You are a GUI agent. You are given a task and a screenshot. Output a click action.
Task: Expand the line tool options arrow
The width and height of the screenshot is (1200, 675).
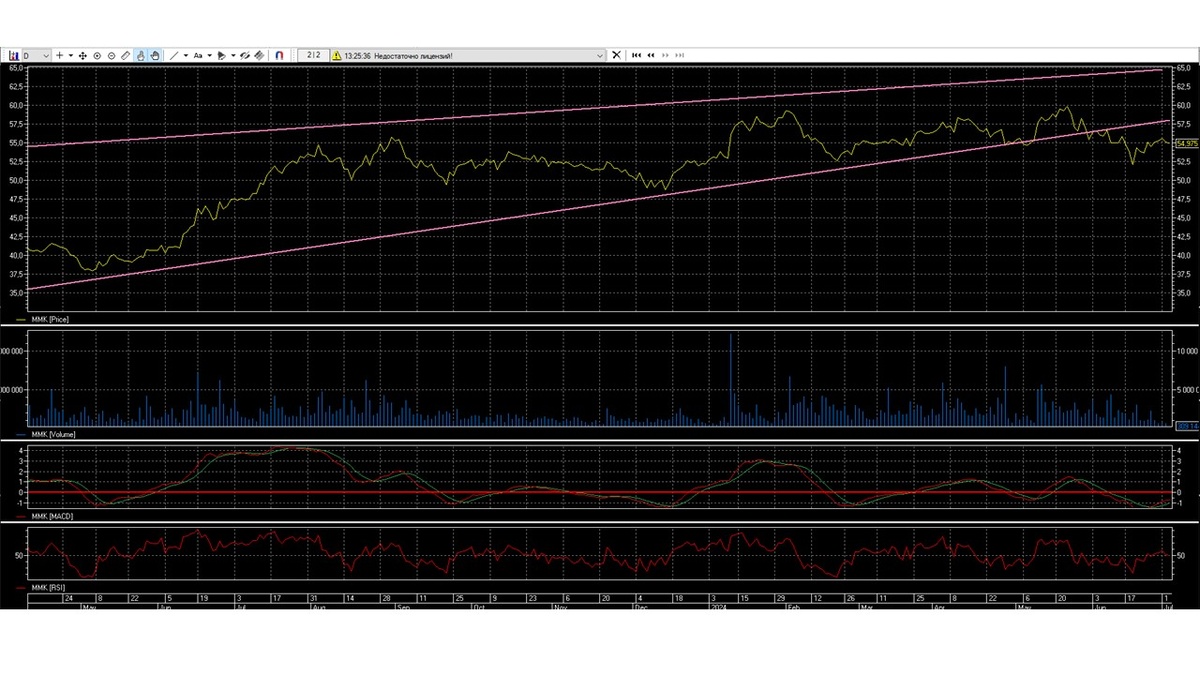186,56
